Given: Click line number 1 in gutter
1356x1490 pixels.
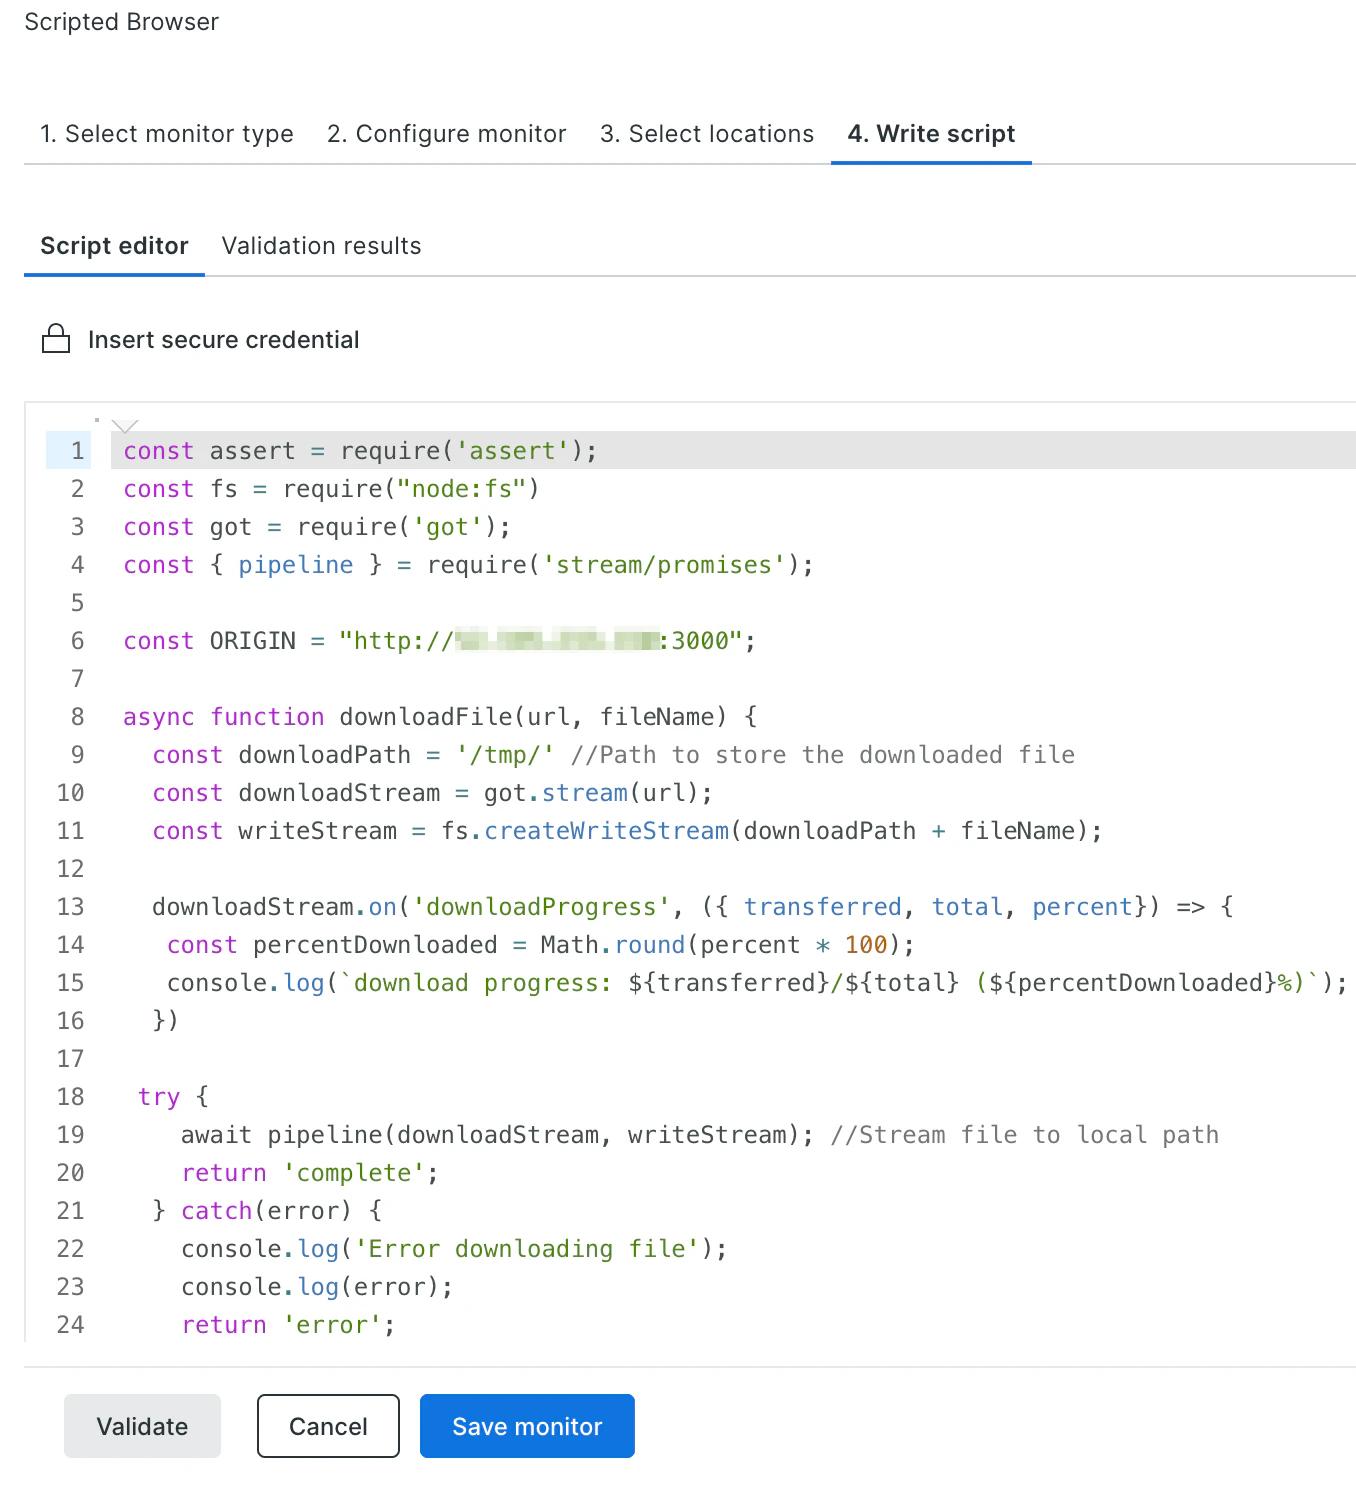Looking at the screenshot, I should (x=77, y=451).
